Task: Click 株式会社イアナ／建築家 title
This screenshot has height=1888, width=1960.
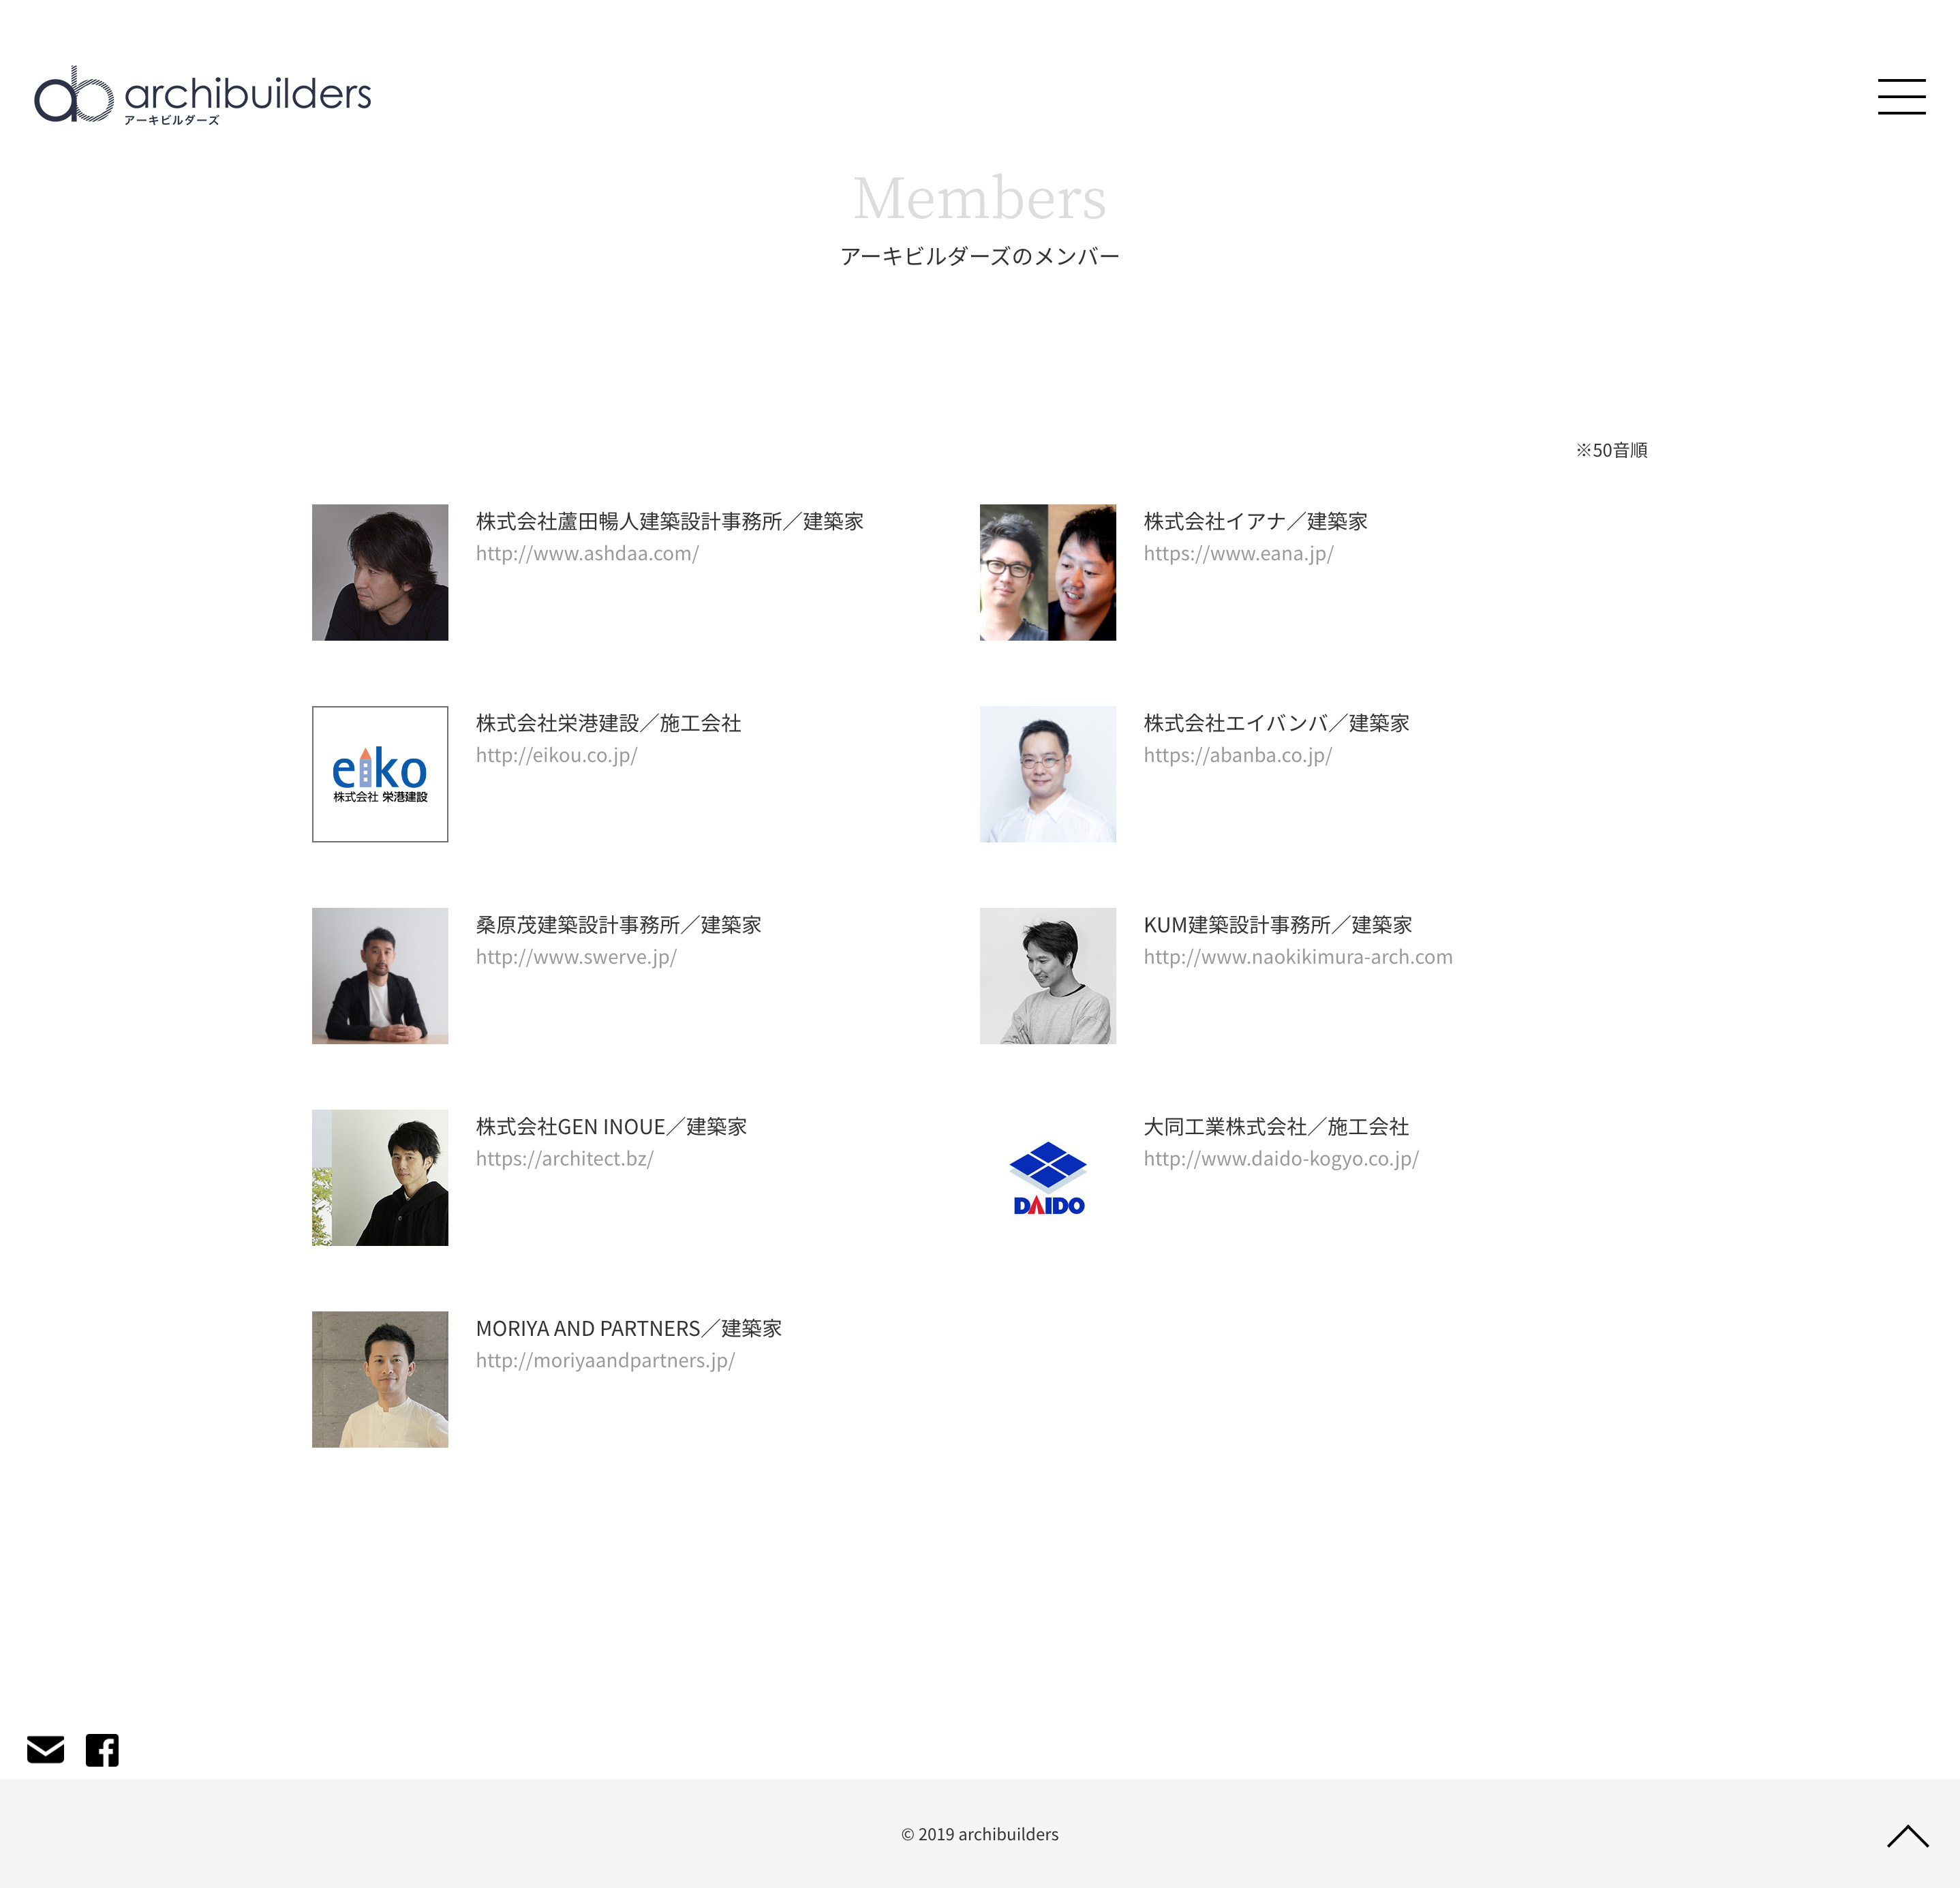Action: click(1255, 521)
